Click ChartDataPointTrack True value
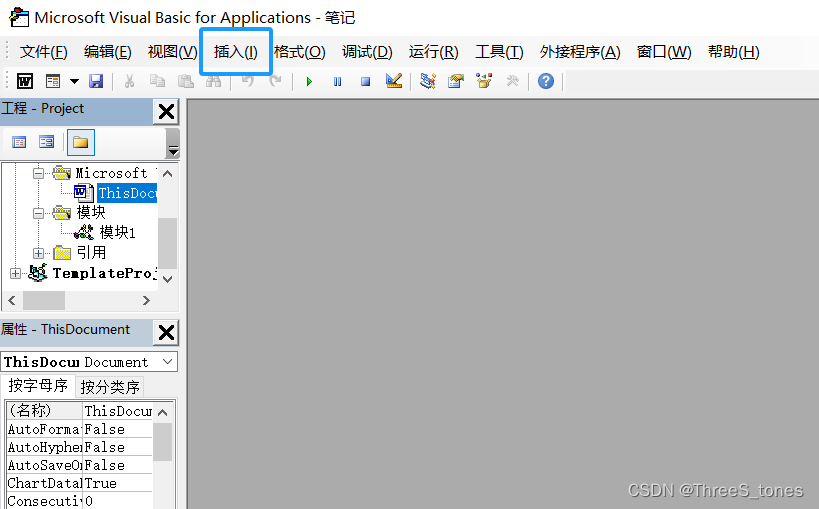The width and height of the screenshot is (819, 509). (x=118, y=483)
